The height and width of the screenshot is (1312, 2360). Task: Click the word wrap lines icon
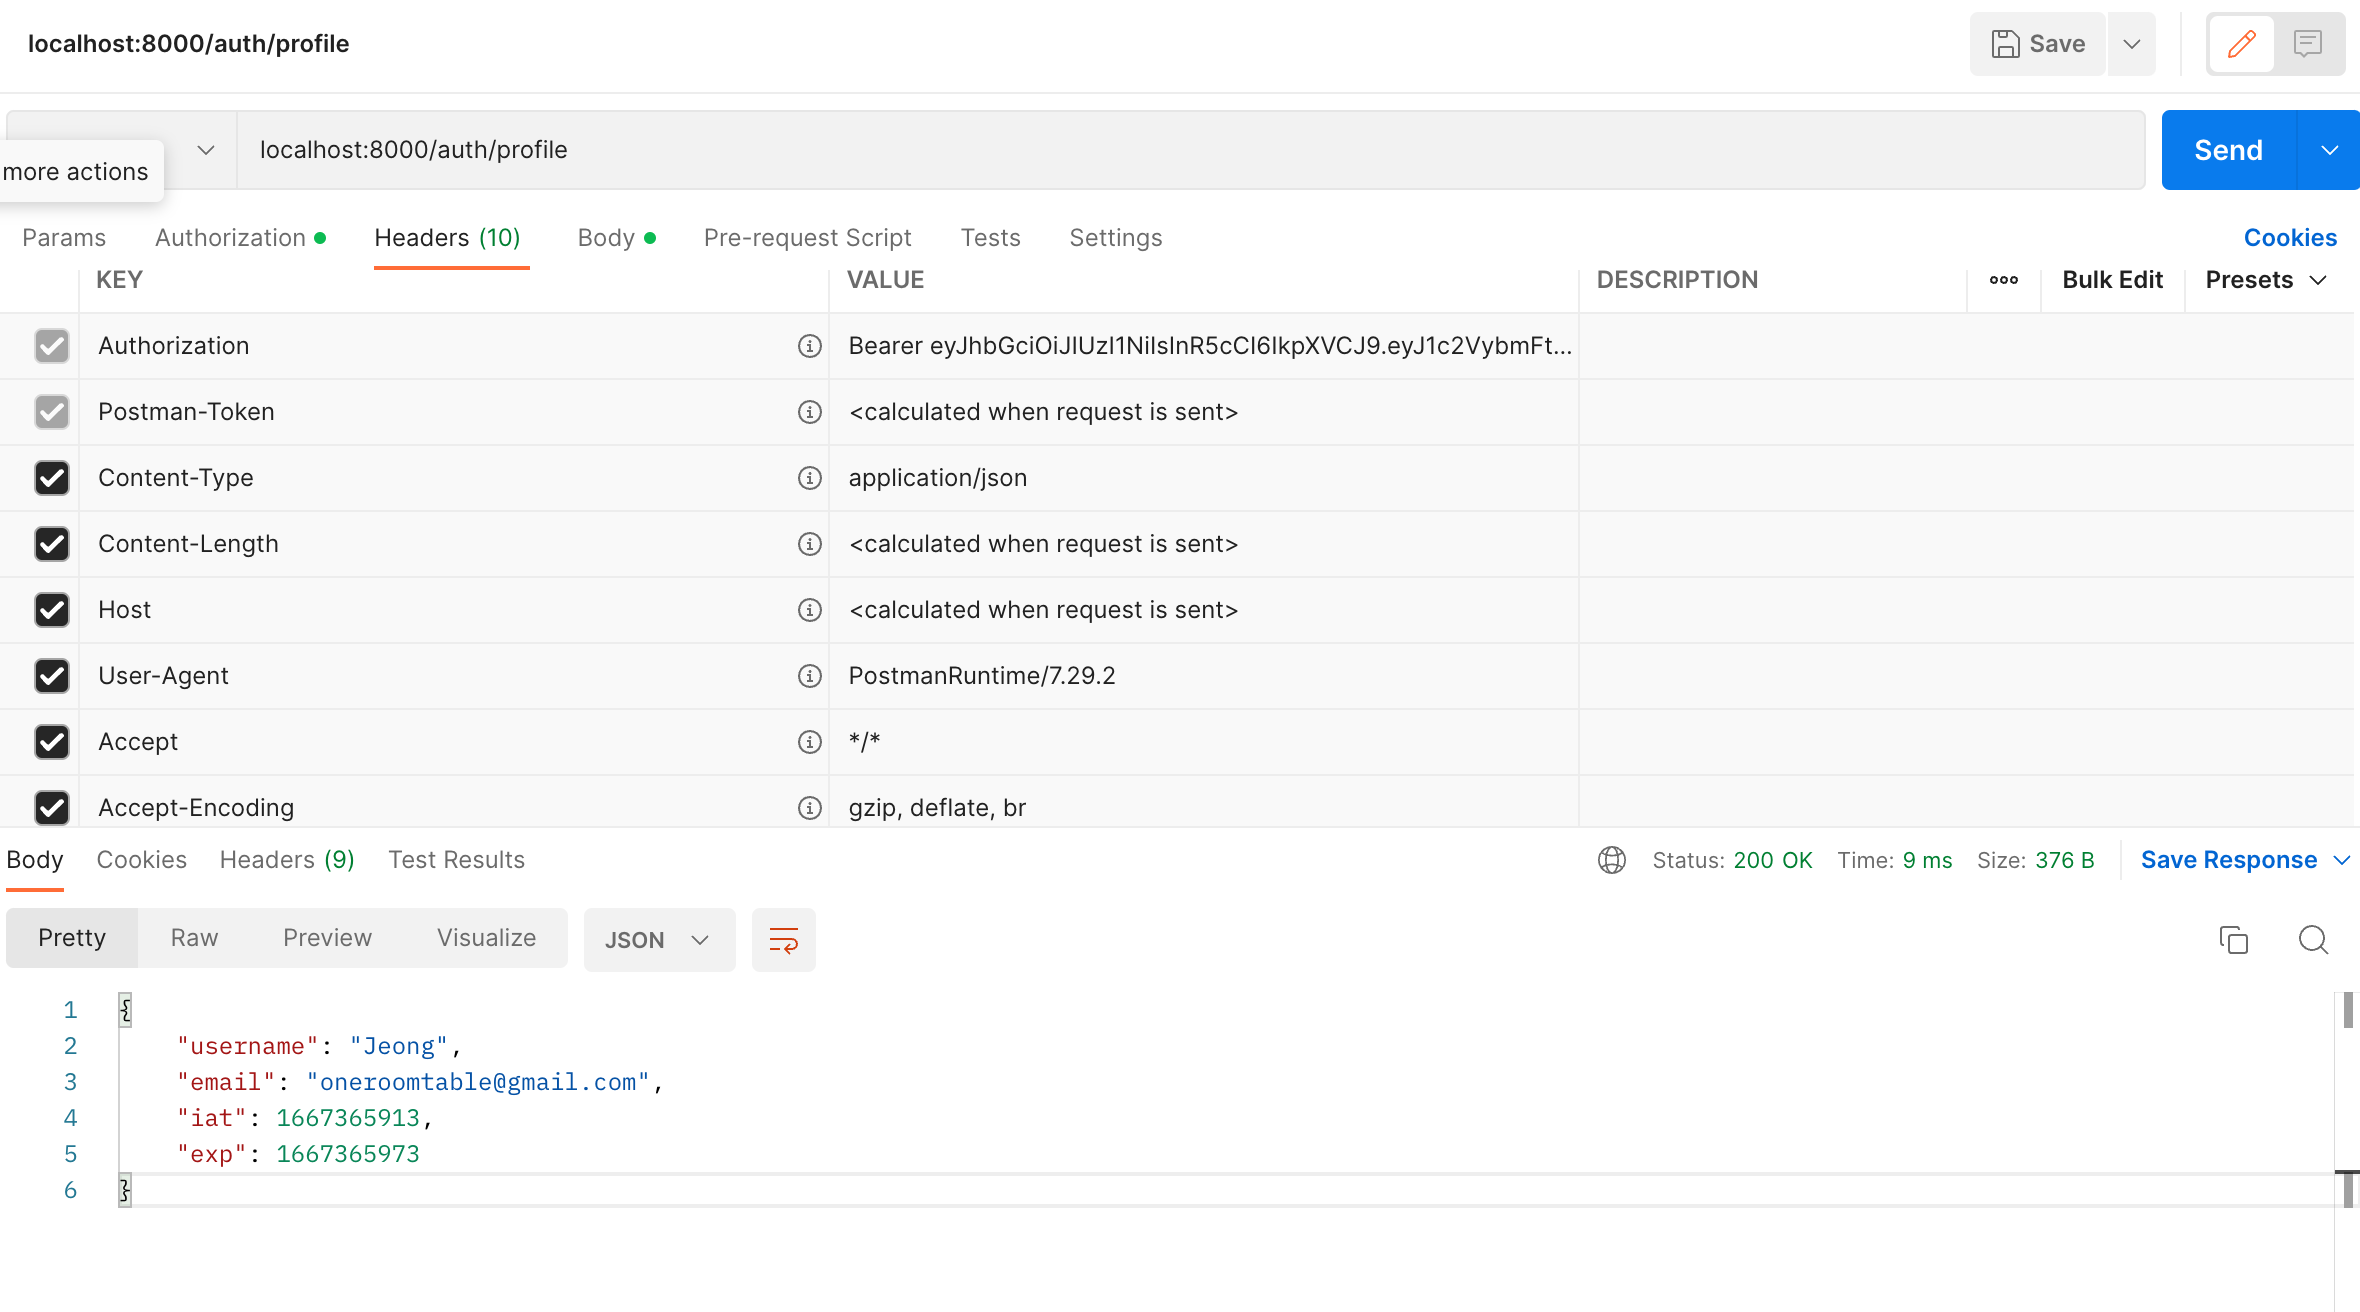point(783,939)
